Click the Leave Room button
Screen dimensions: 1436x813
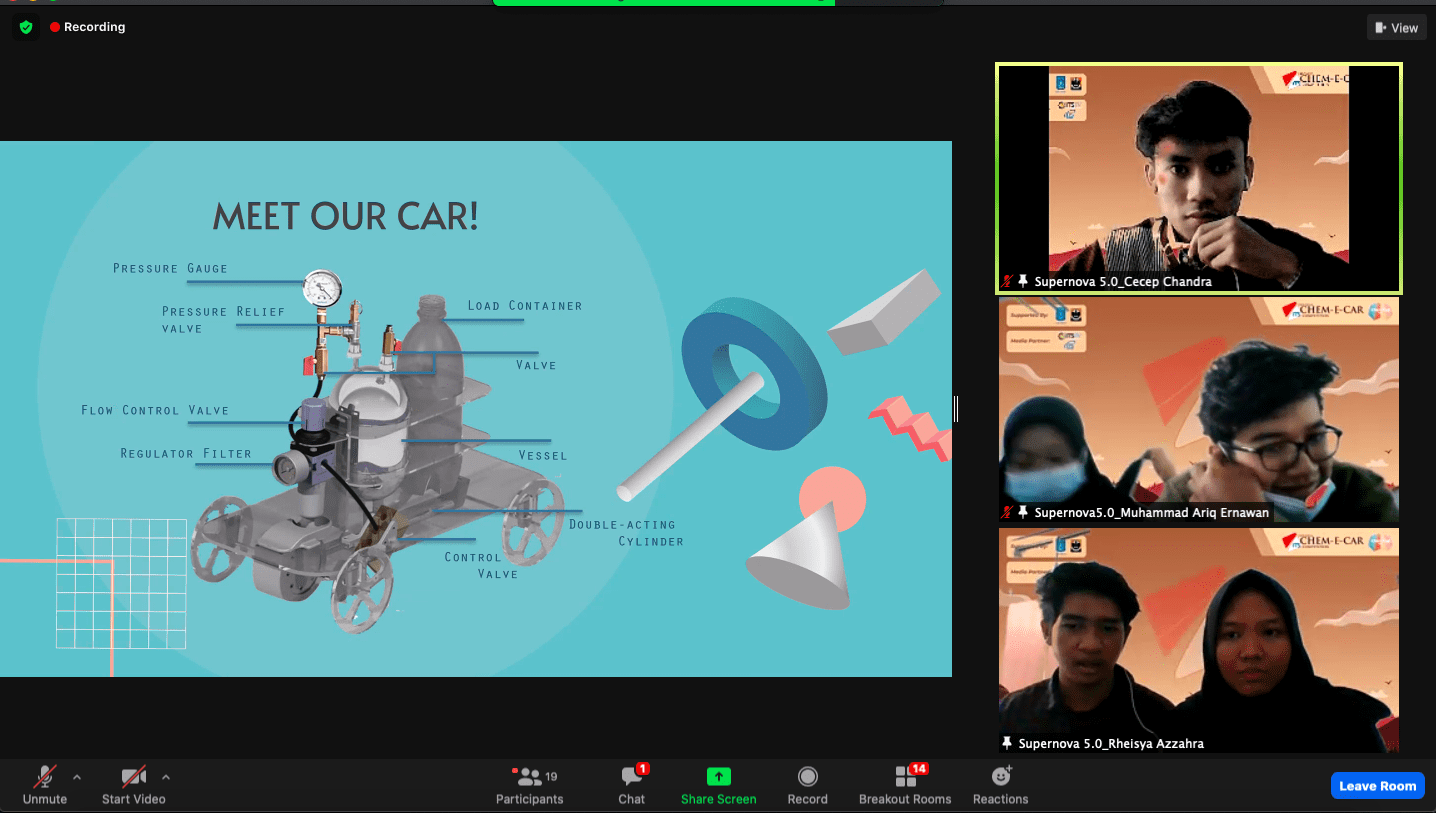1377,786
